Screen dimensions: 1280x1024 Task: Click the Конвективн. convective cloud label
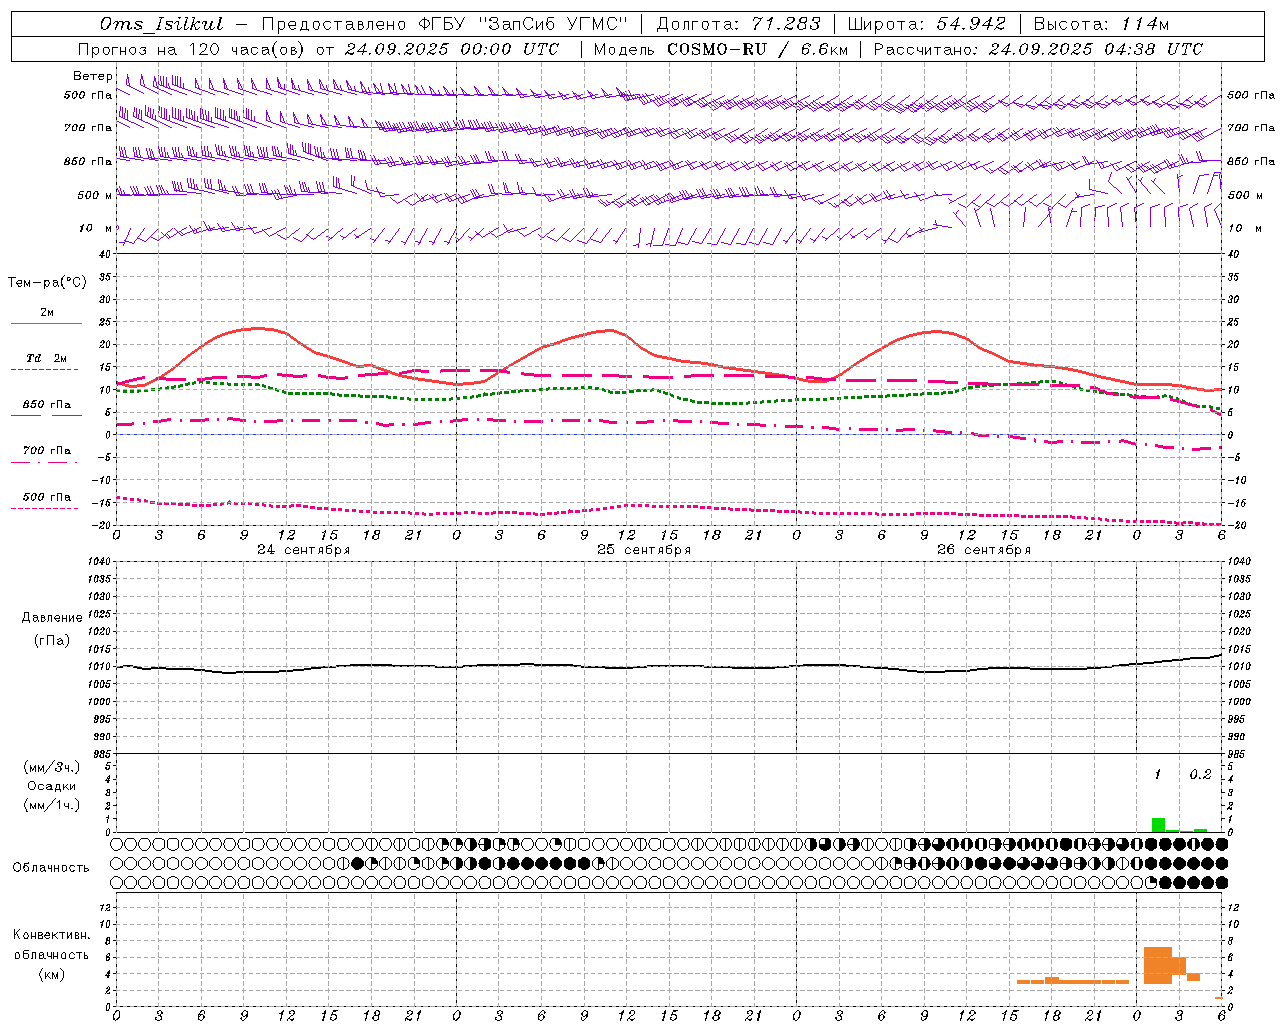[x=51, y=935]
